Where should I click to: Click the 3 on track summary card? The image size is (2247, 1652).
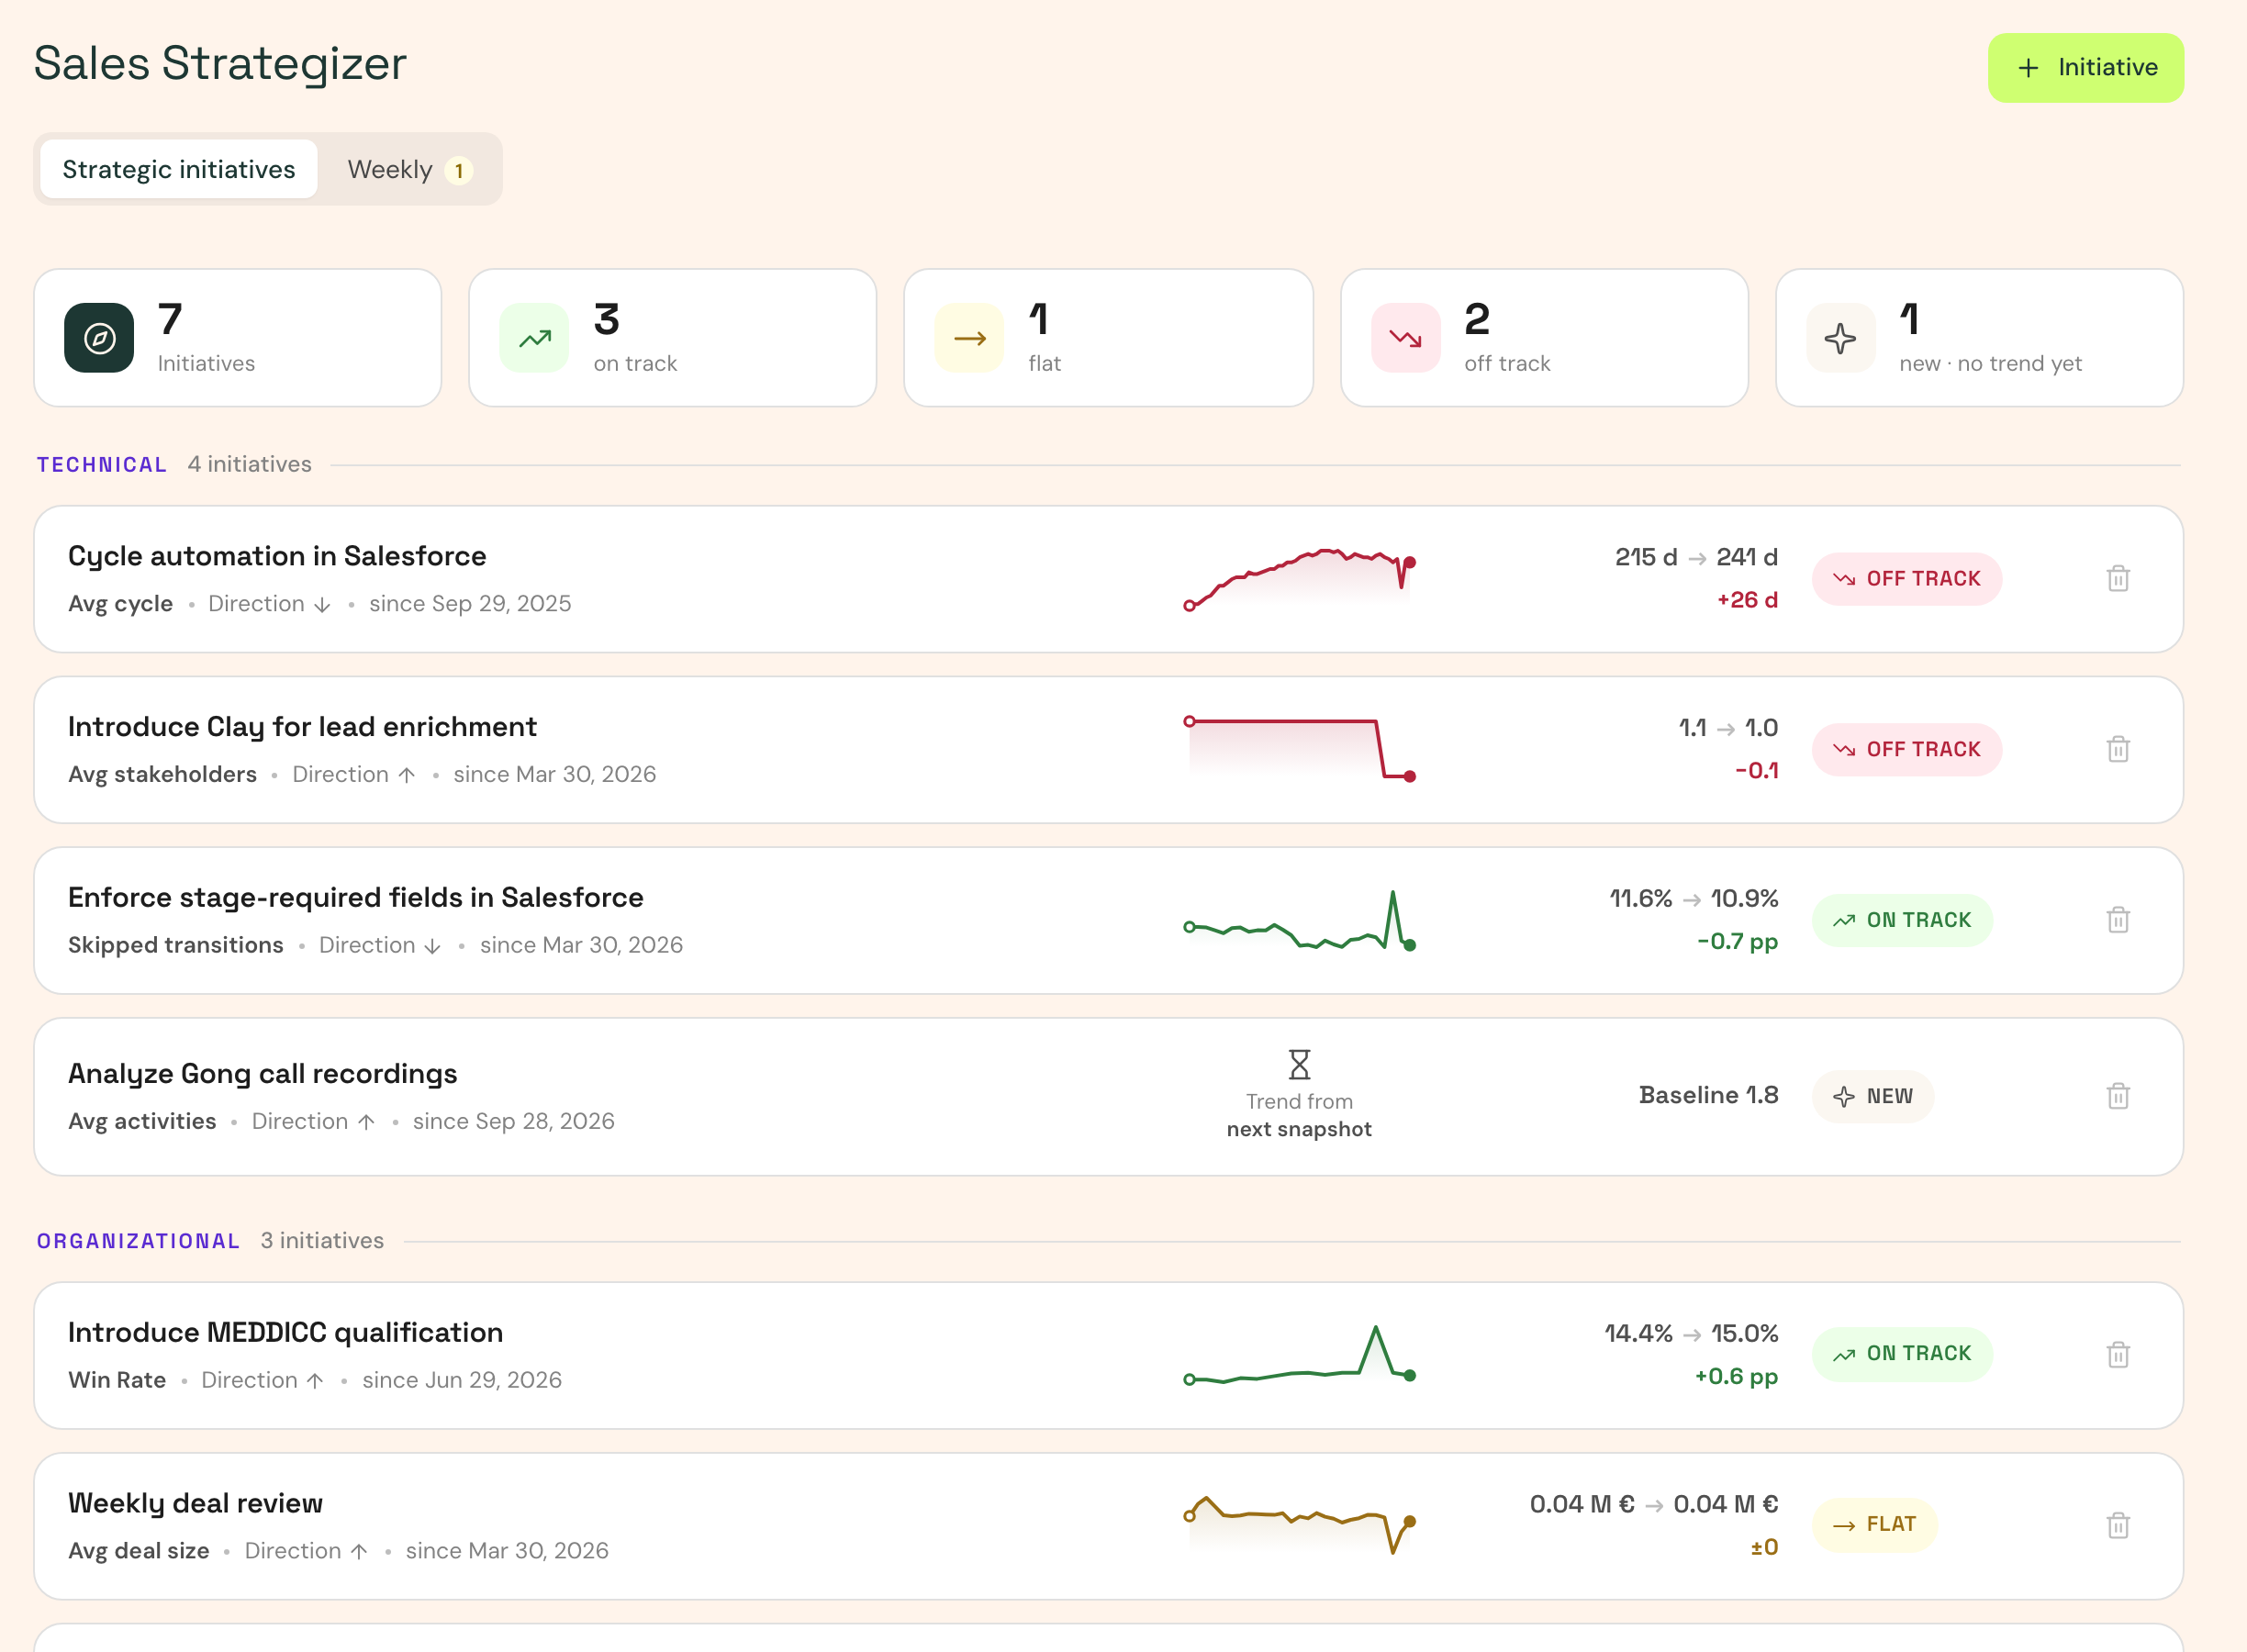[x=673, y=338]
